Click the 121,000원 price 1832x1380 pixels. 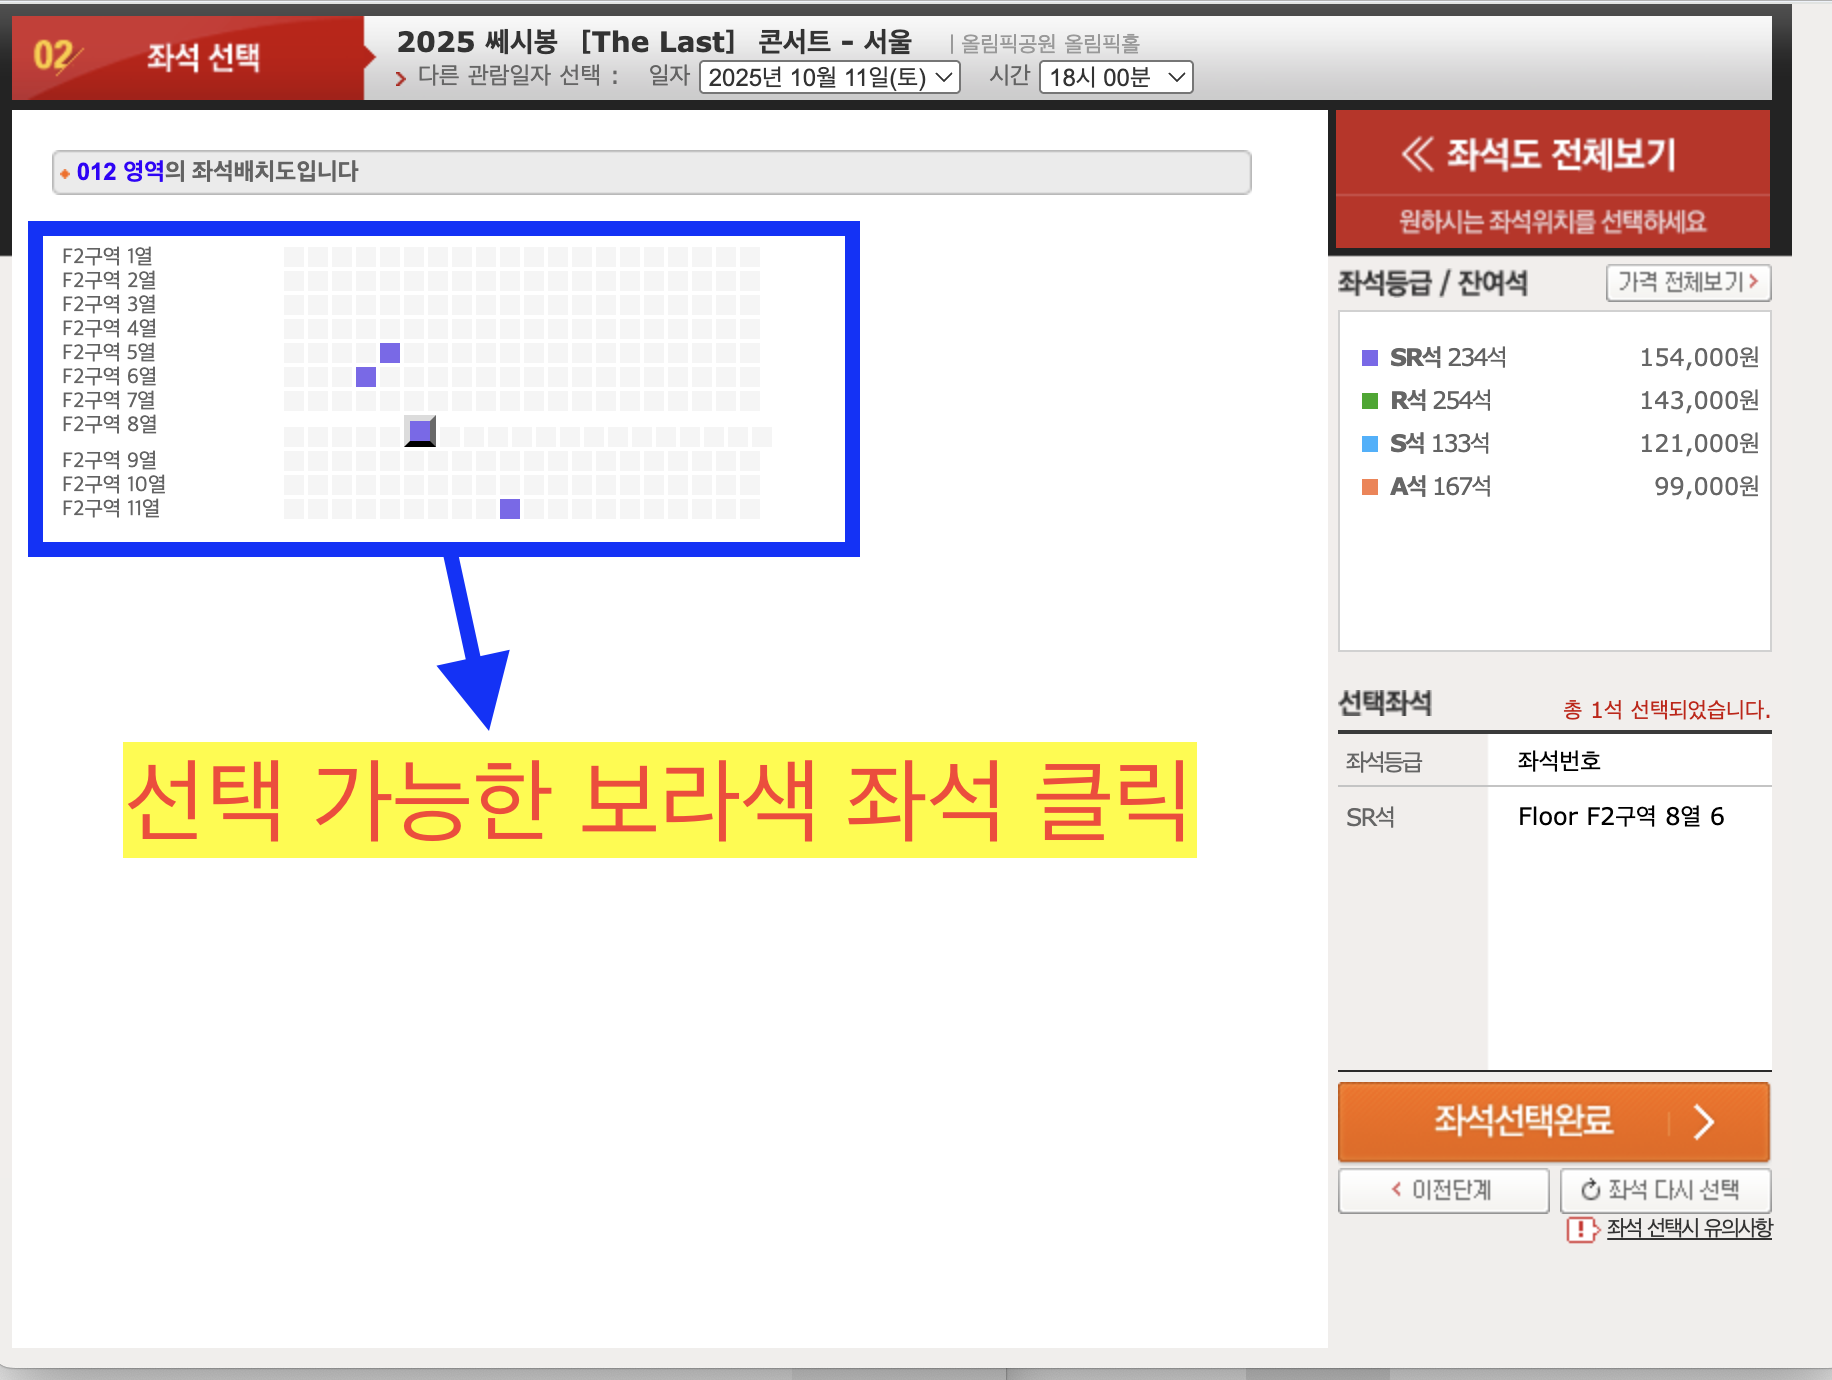click(1699, 443)
